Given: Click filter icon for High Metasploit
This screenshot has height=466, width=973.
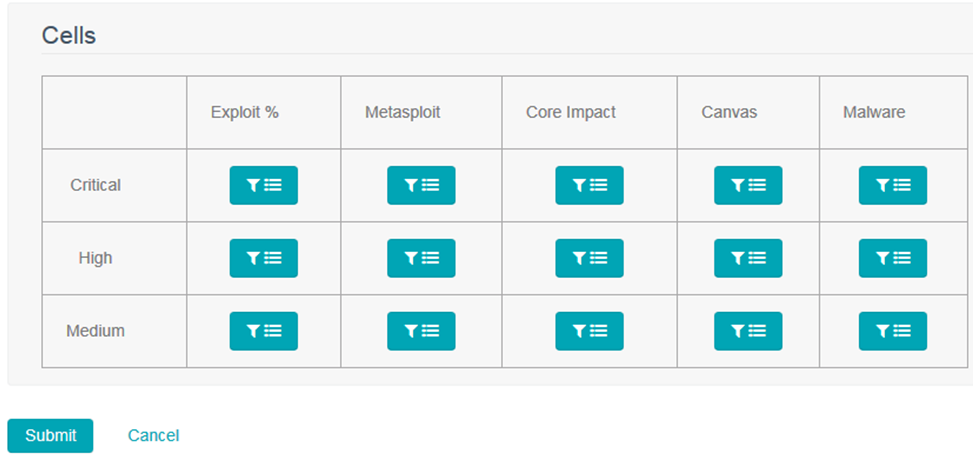Looking at the screenshot, I should point(421,258).
